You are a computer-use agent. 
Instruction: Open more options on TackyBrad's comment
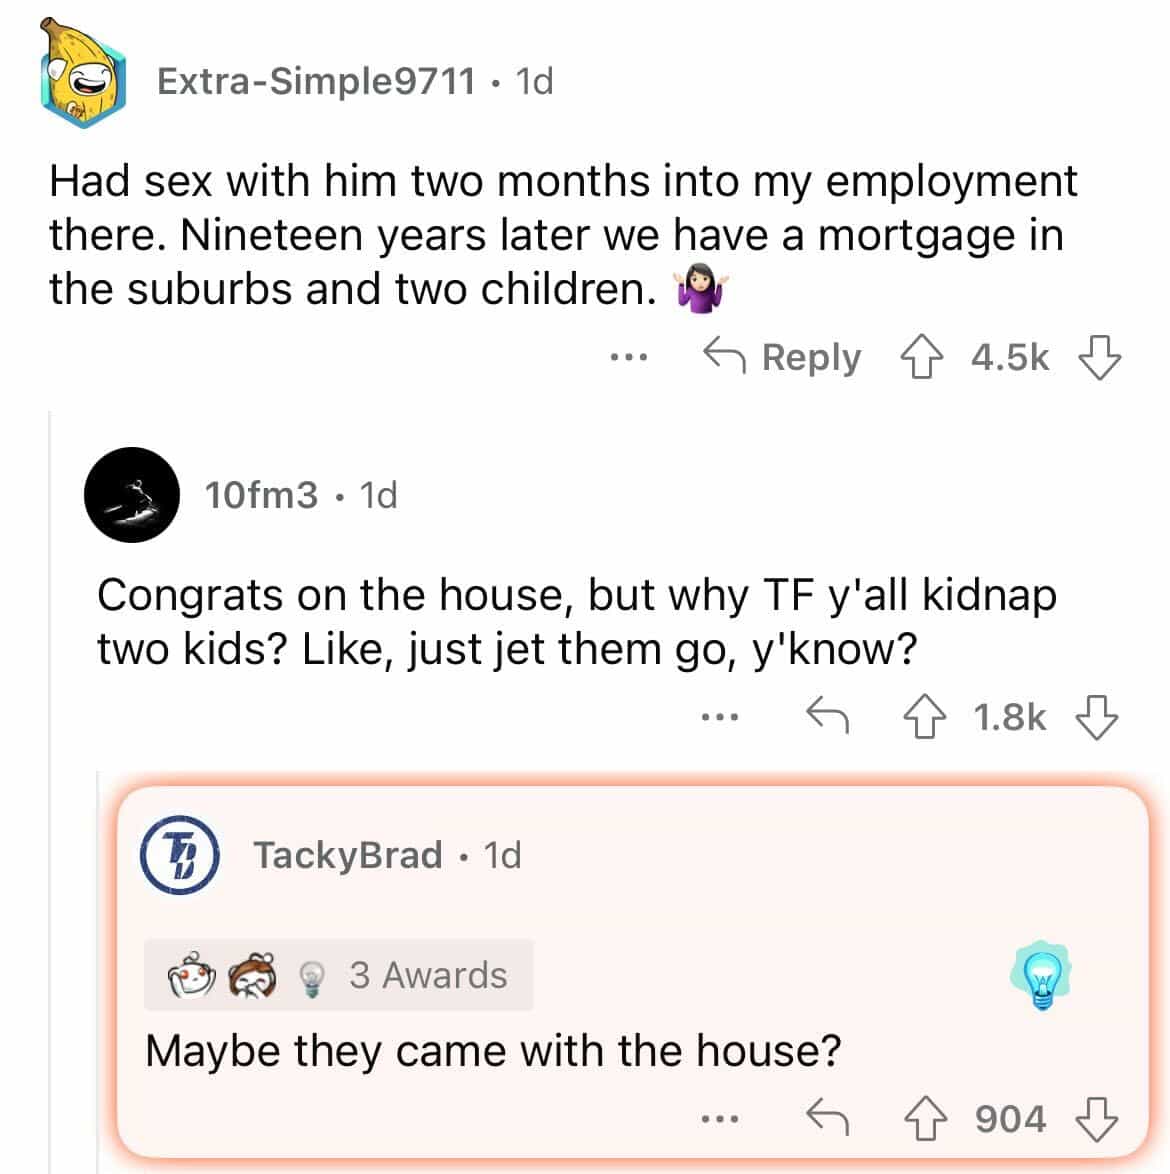[x=720, y=1118]
